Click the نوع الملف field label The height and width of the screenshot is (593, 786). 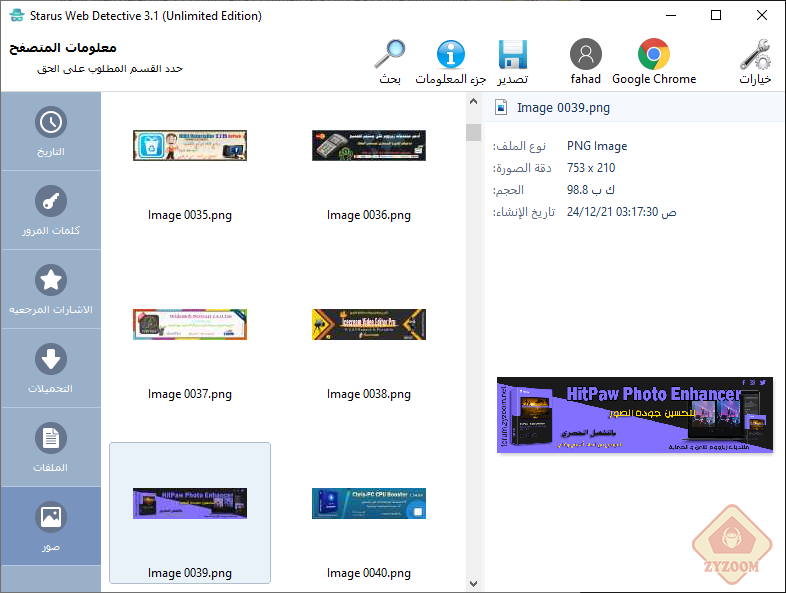519,146
